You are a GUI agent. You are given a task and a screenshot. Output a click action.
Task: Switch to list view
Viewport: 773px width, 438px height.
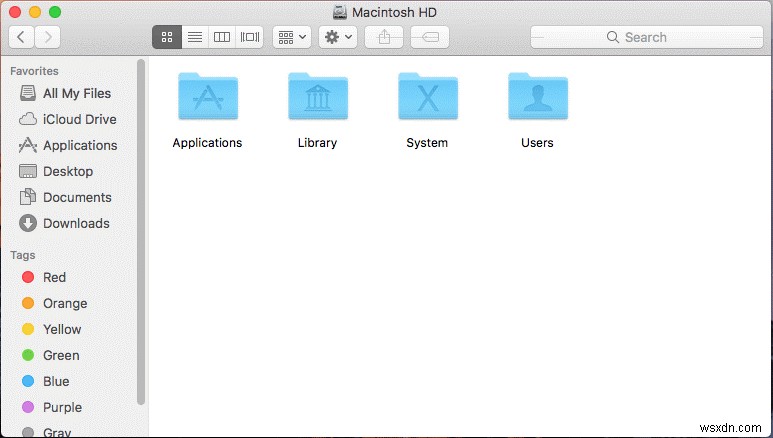(x=195, y=37)
